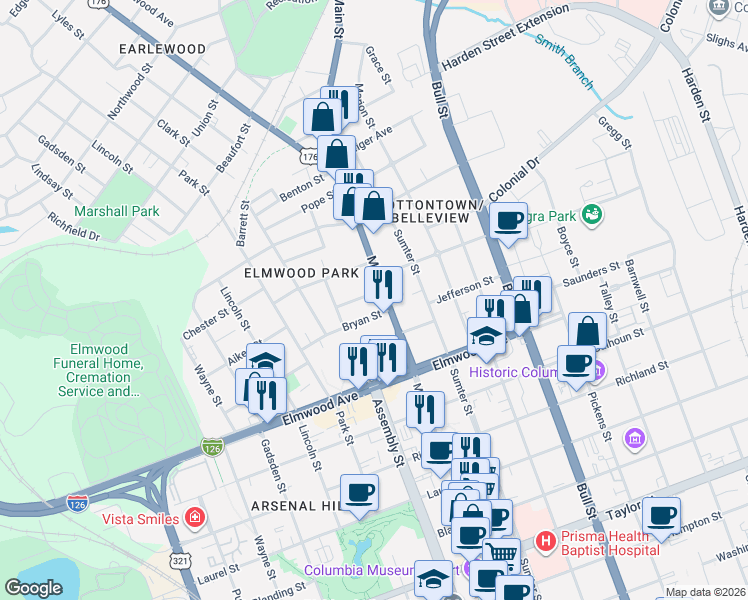Click the Northwood St label
The image size is (748, 600).
(130, 91)
